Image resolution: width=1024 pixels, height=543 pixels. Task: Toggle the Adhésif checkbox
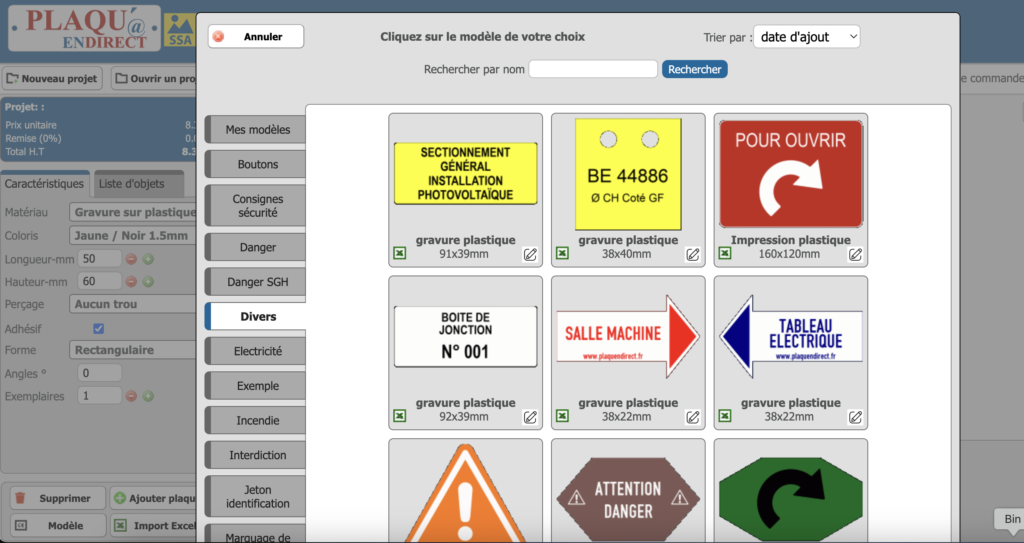(x=98, y=328)
